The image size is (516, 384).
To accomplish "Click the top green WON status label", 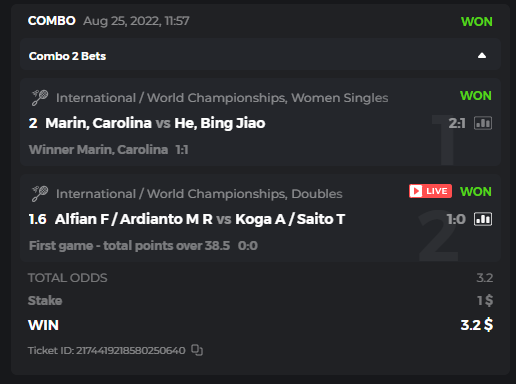I will coord(477,22).
